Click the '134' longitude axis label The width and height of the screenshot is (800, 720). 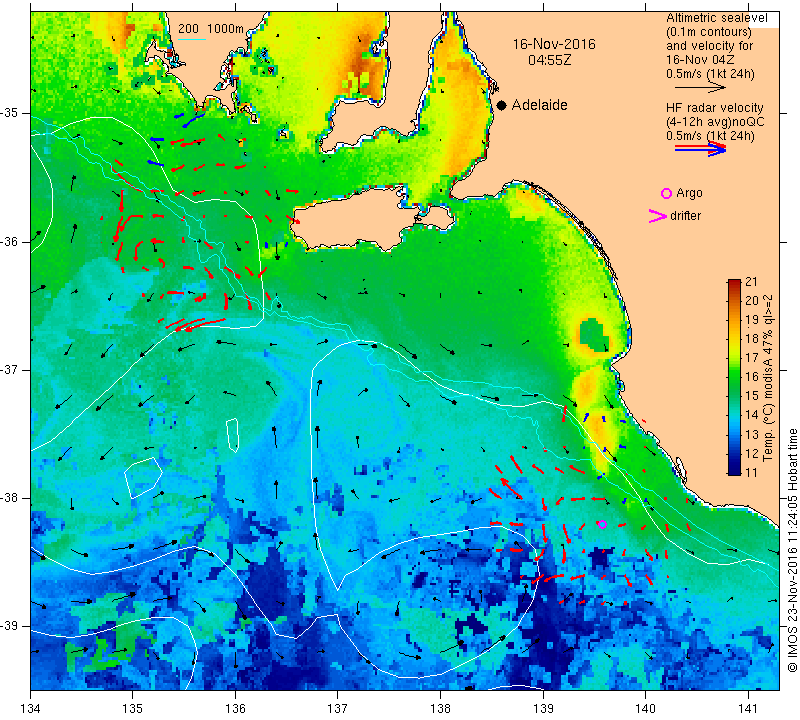tap(31, 708)
